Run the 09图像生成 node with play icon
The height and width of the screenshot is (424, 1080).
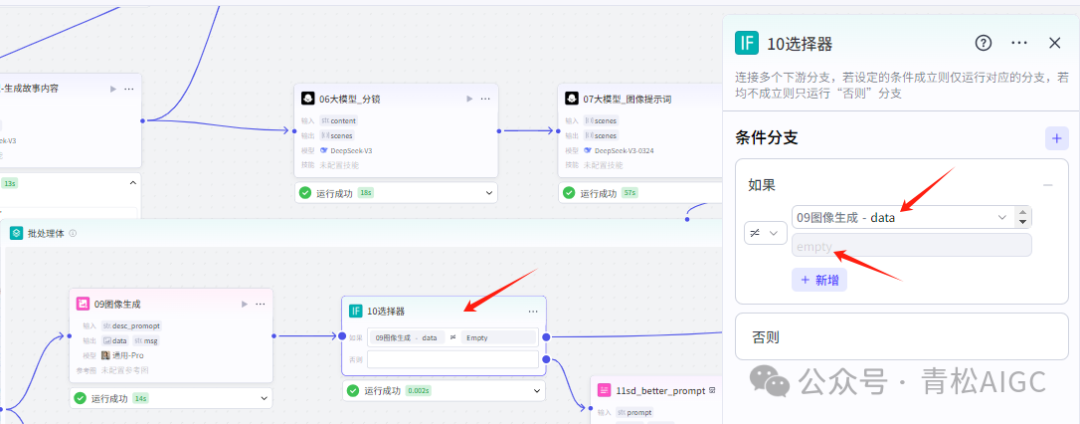pyautogui.click(x=245, y=304)
